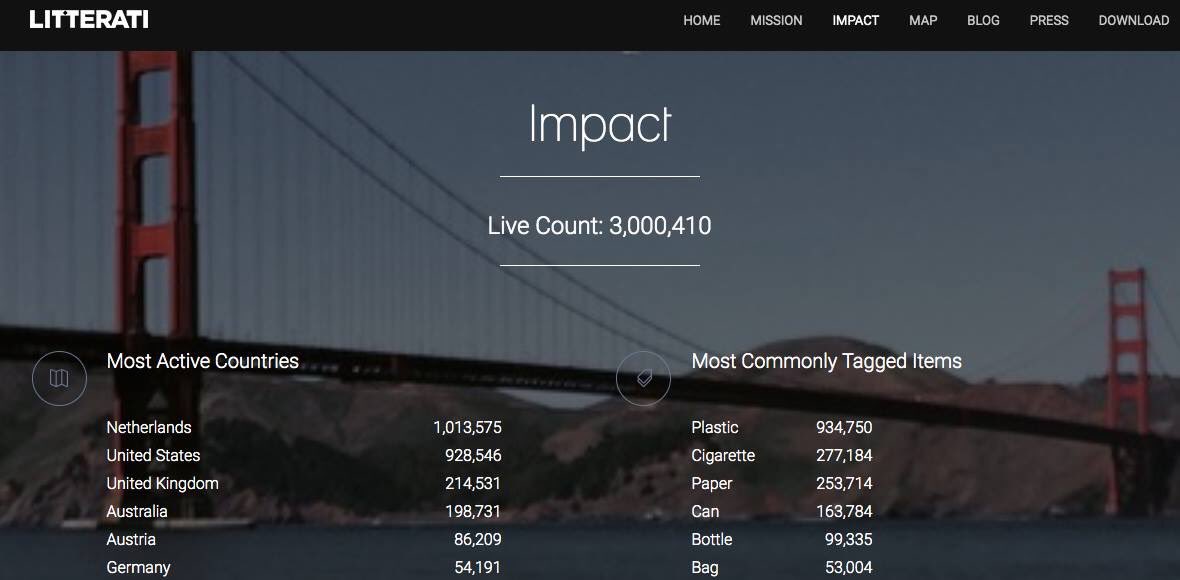Select the Impact nav item
The height and width of the screenshot is (580, 1180).
[x=856, y=21]
